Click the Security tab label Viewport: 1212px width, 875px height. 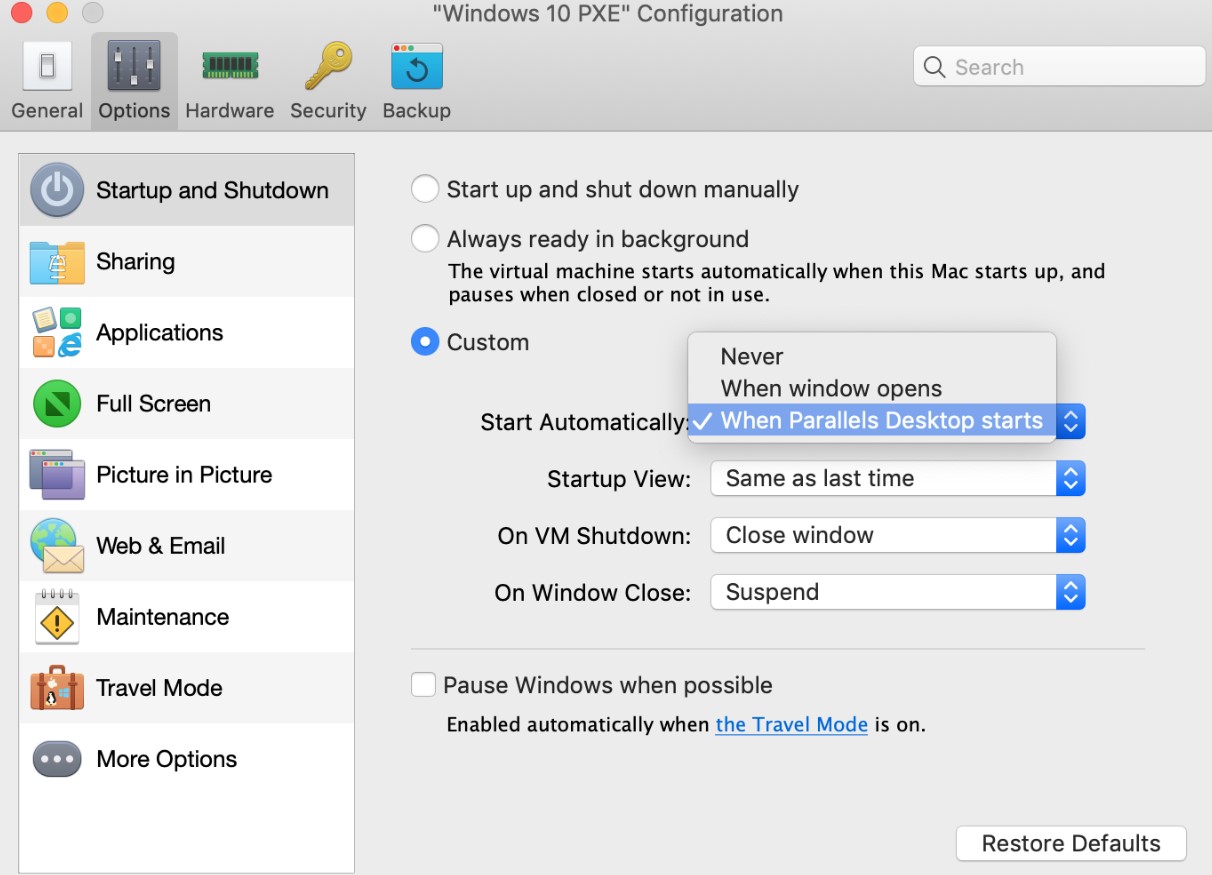[x=328, y=111]
